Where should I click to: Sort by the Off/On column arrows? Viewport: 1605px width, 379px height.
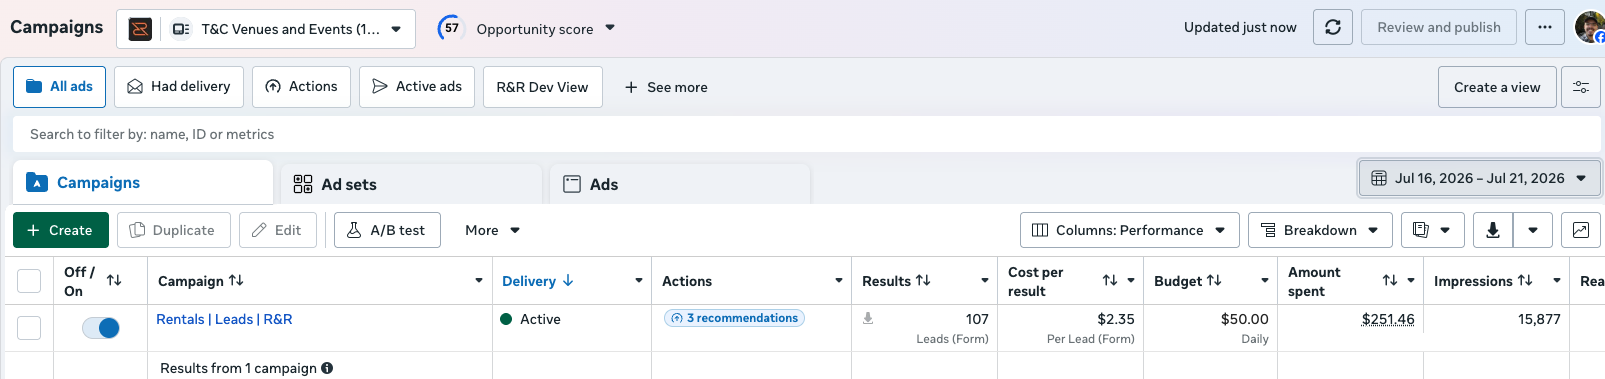click(x=114, y=281)
